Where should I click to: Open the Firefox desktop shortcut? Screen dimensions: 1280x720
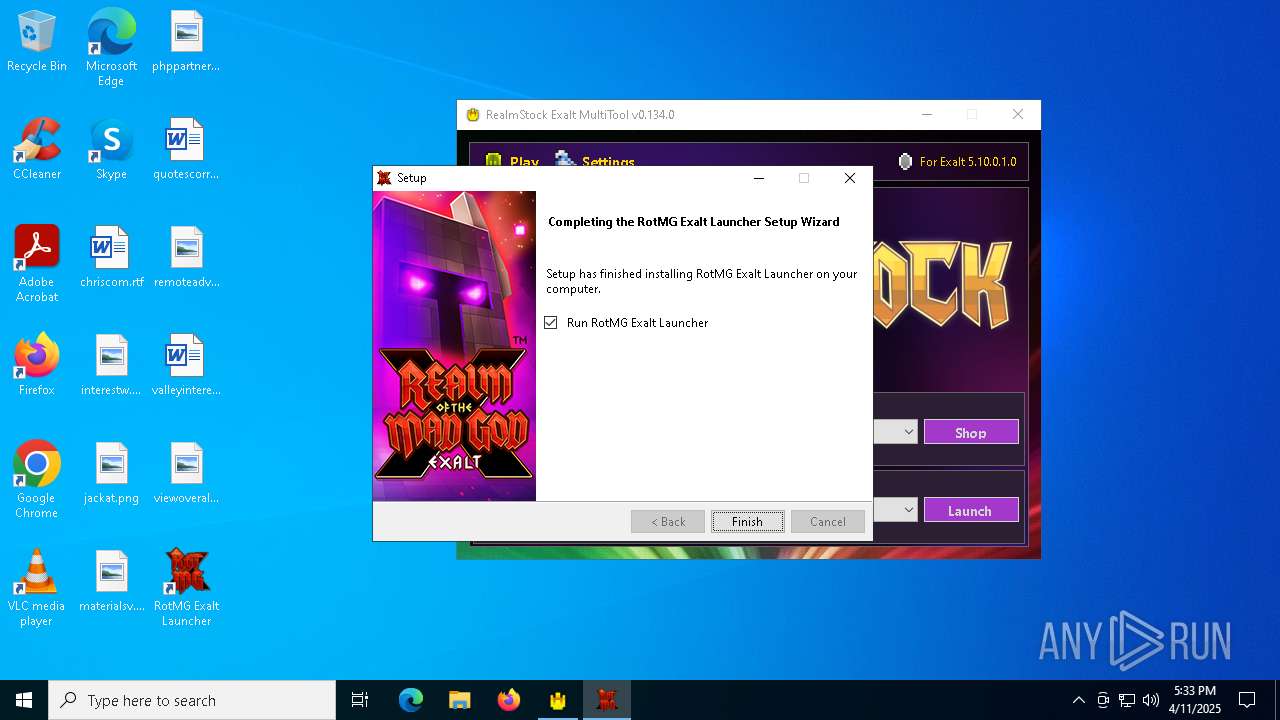click(x=37, y=365)
